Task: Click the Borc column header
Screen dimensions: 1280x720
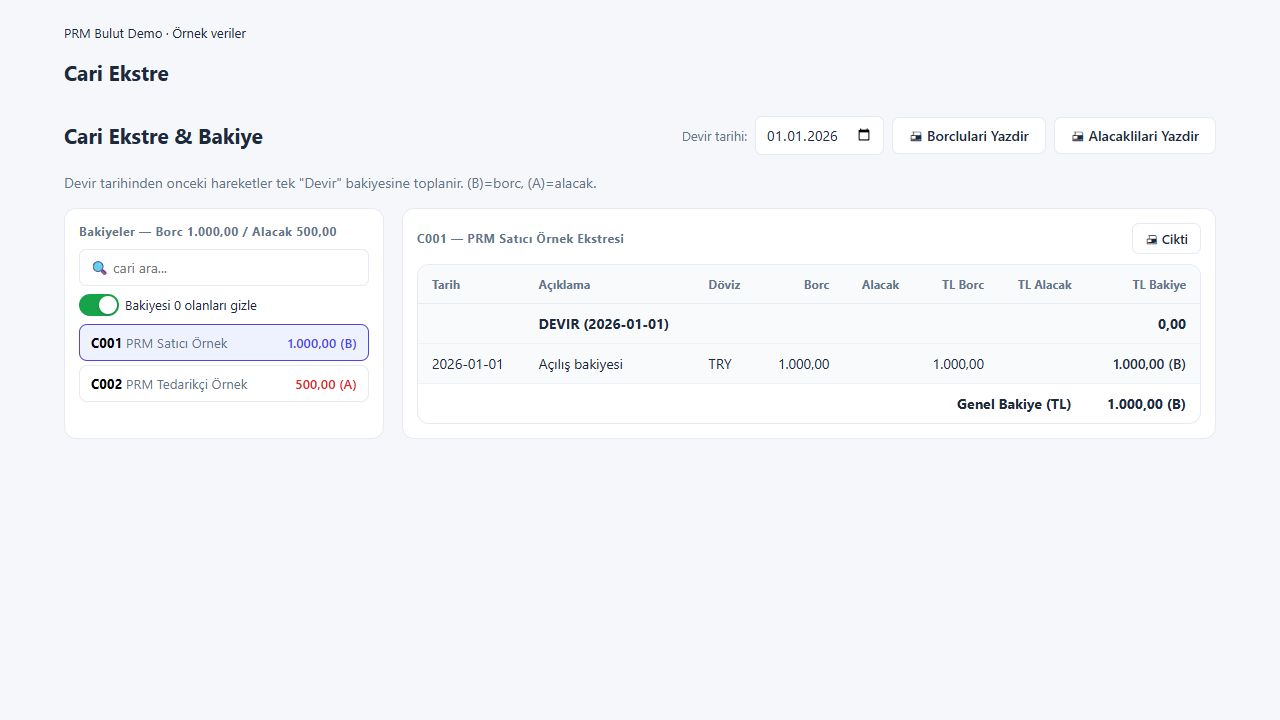Action: coord(816,285)
